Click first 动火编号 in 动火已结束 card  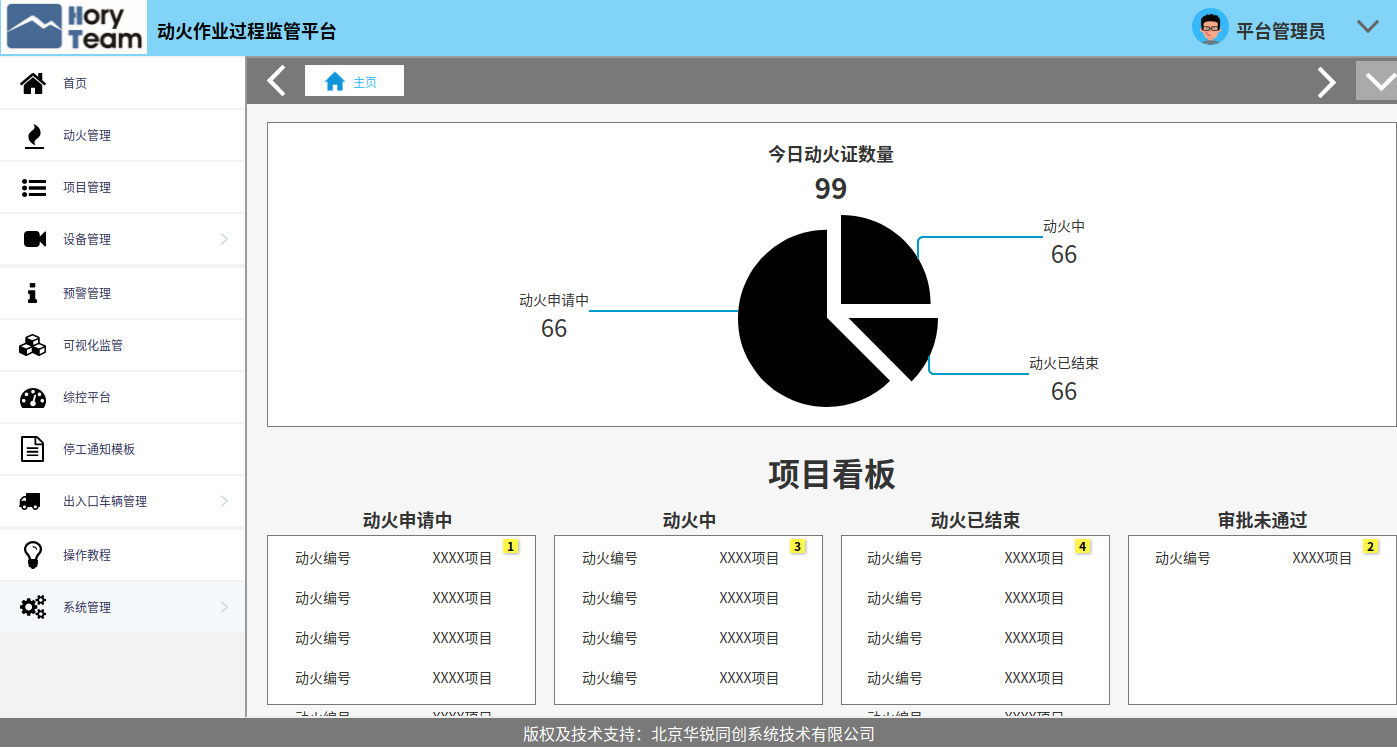(x=895, y=559)
